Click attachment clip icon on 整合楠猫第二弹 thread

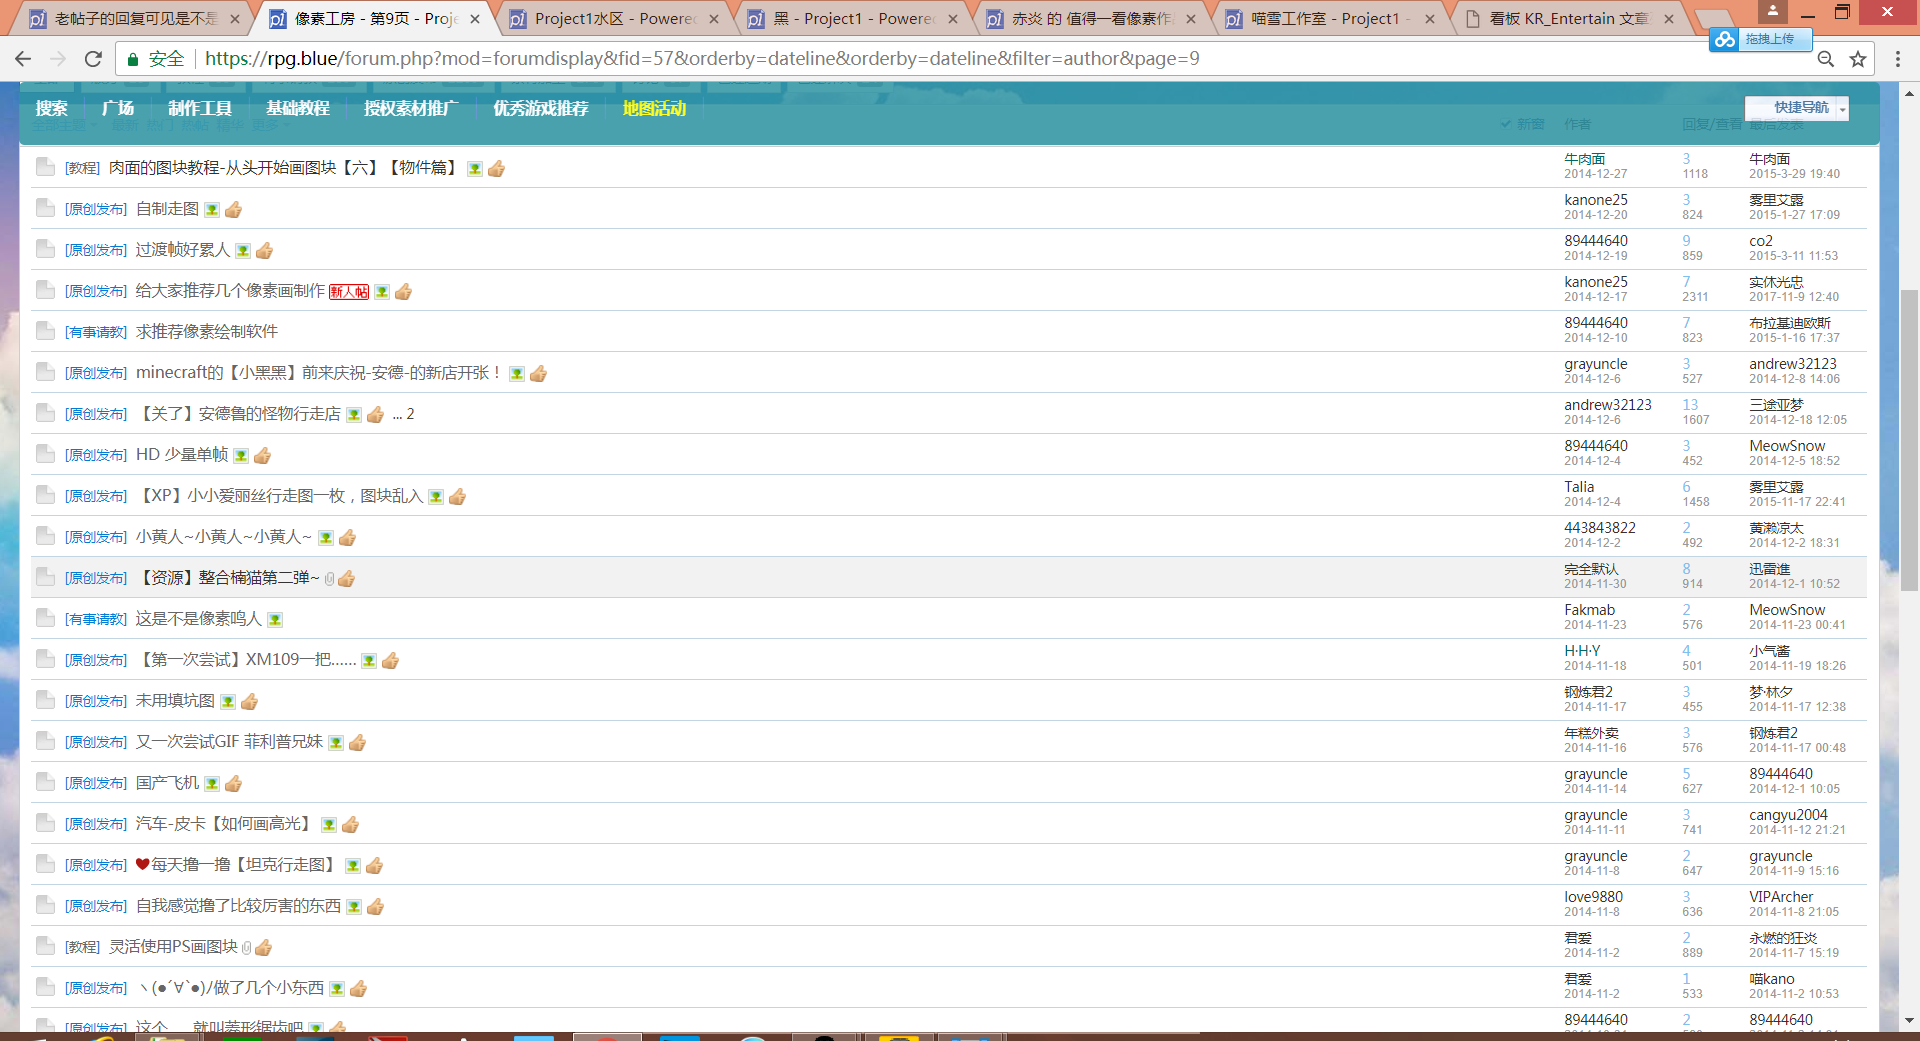(329, 578)
